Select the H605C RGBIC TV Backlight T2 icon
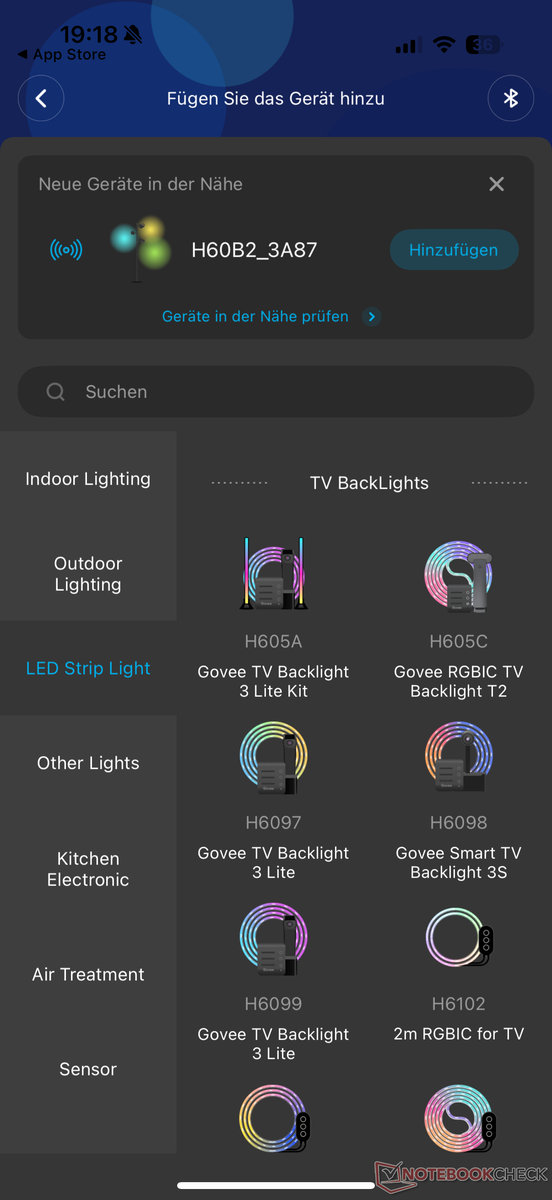The image size is (552, 1200). 458,576
